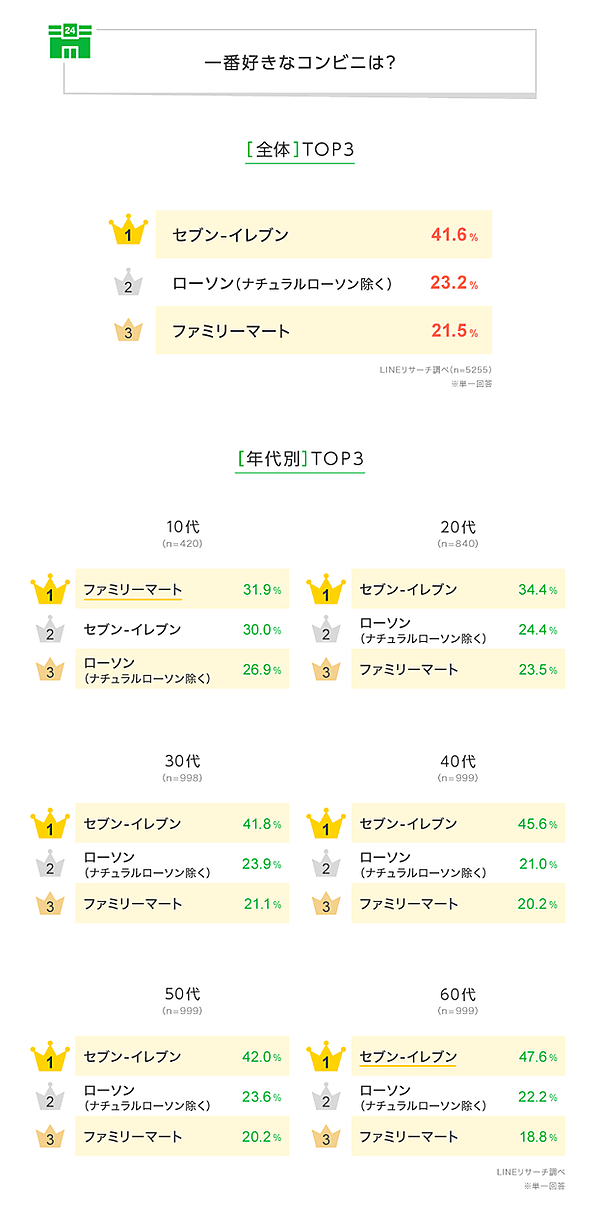Select the silver number 2 crown in overall ranking
Viewport: 600px width, 1213px height.
coord(128,284)
